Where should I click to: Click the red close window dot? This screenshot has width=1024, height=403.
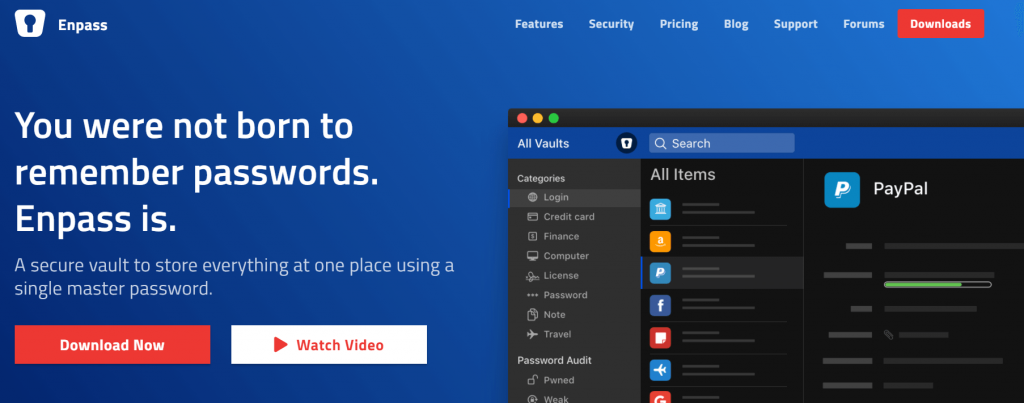coord(522,118)
